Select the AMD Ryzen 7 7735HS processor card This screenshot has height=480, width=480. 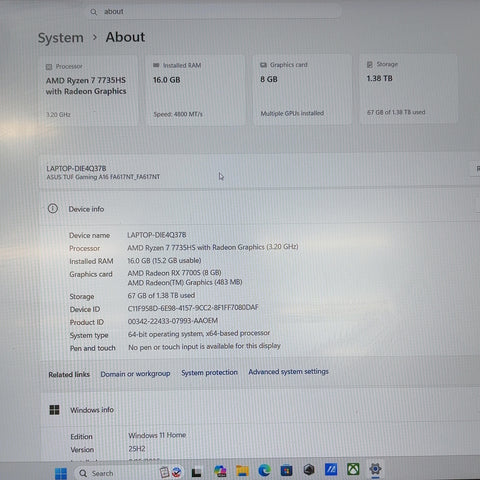88,91
